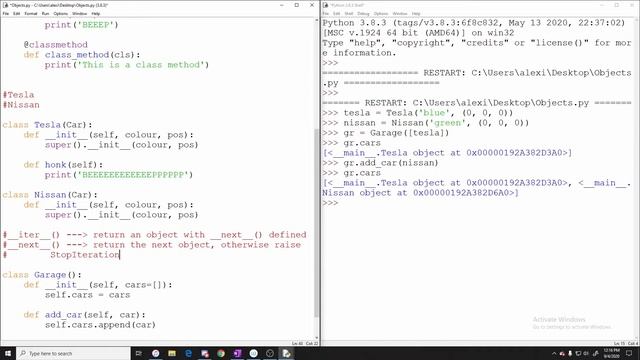Click 'print('BEEEEEEEEEEEPPPPPP')' line in editor
The image size is (640, 360).
click(x=119, y=175)
